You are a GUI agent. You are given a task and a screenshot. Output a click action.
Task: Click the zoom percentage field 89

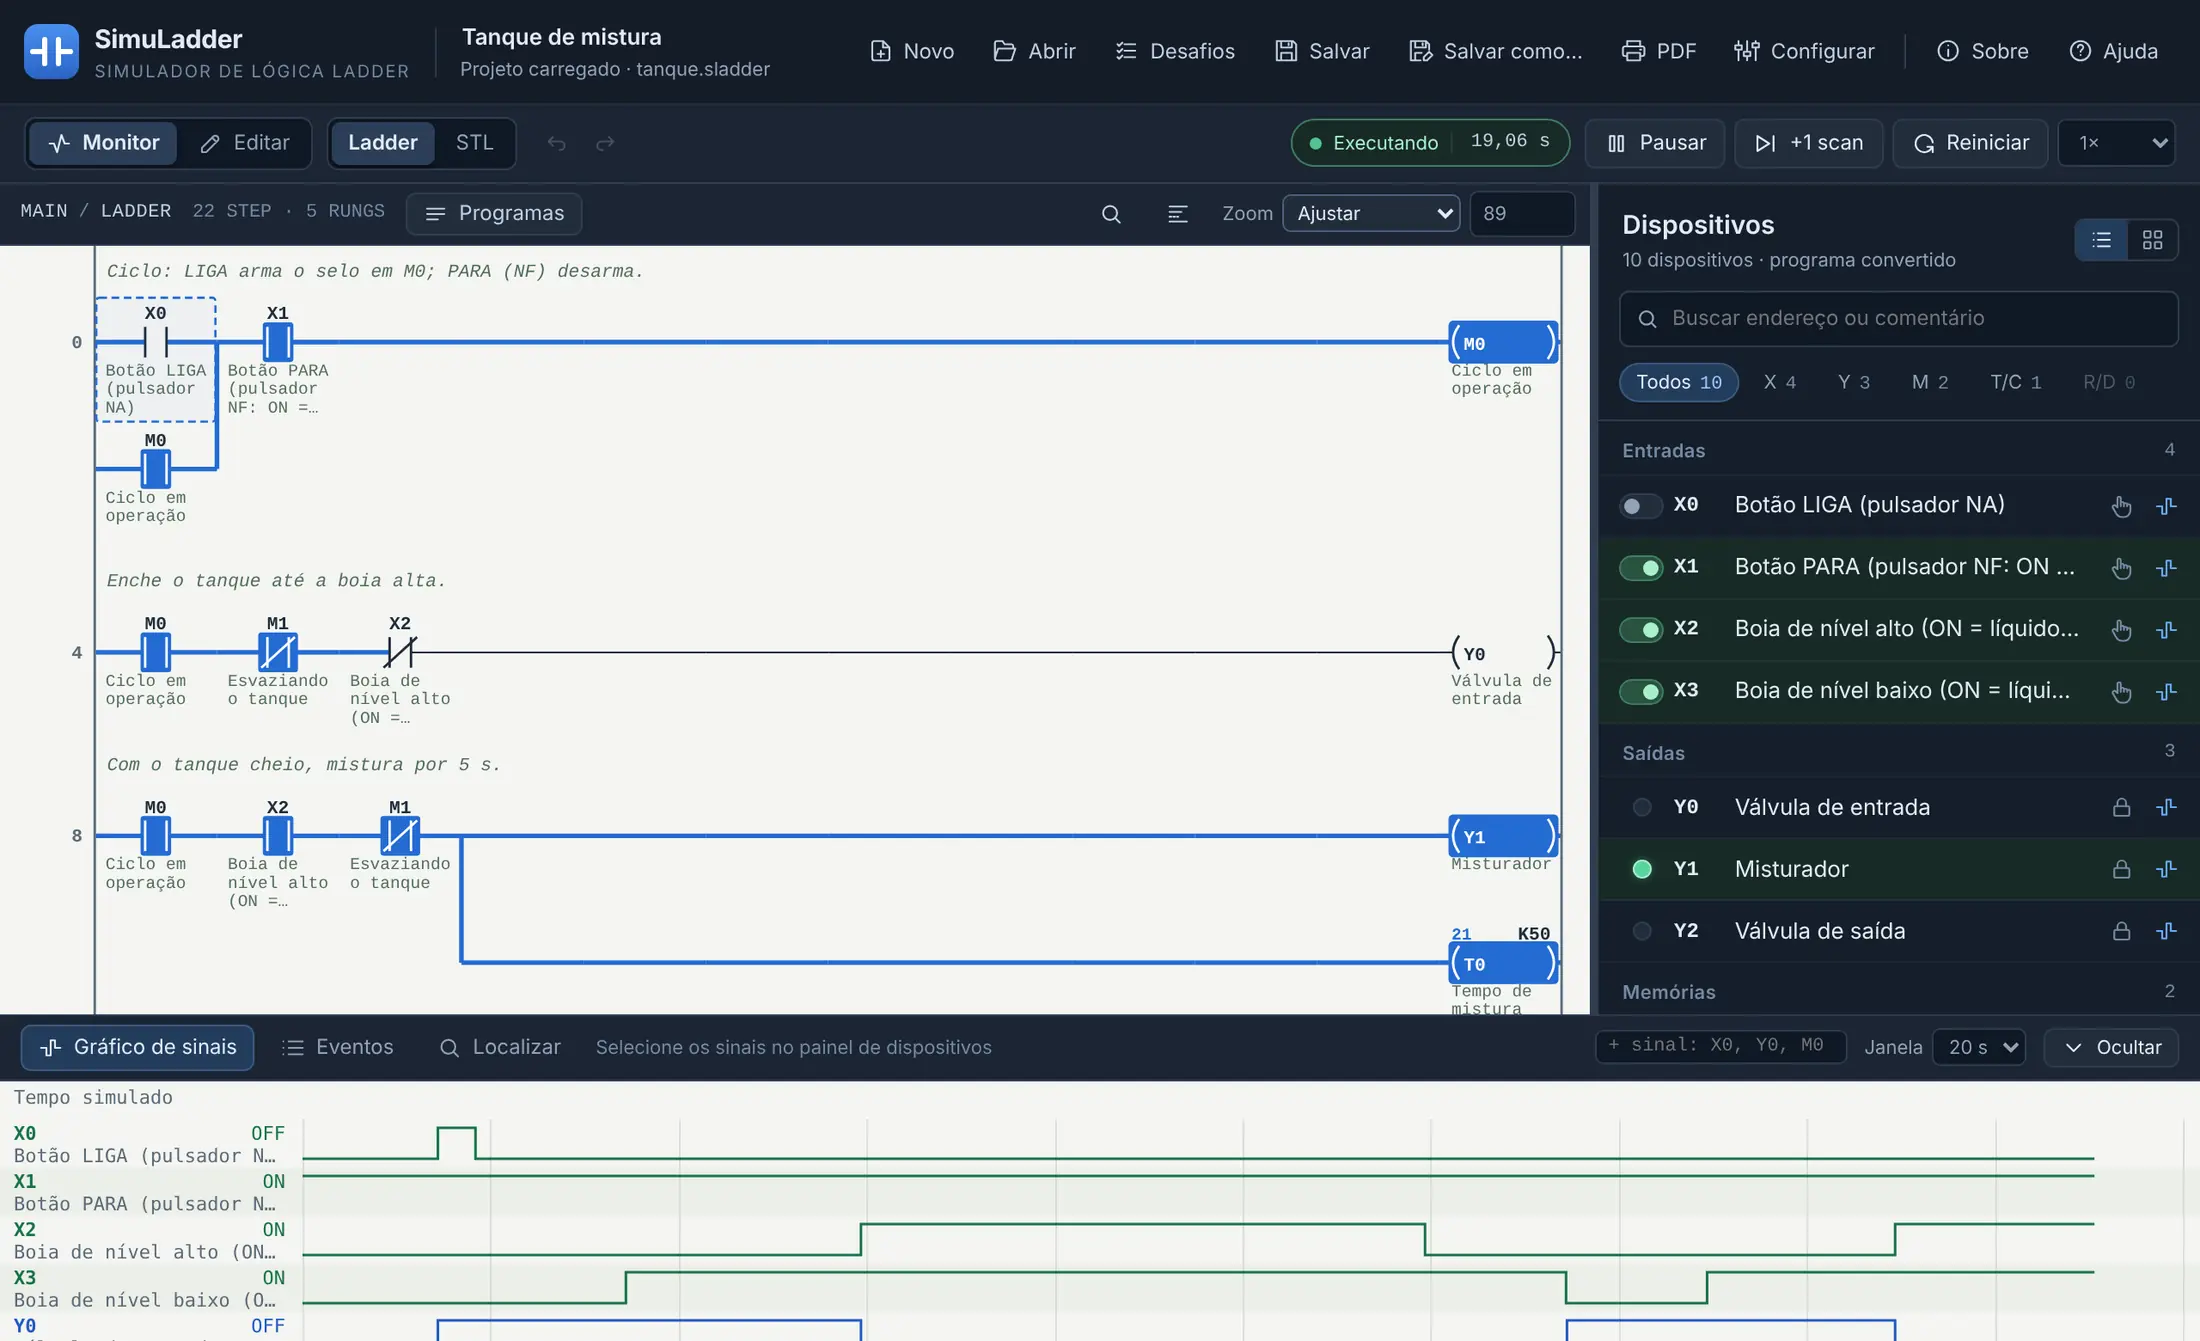(1521, 214)
